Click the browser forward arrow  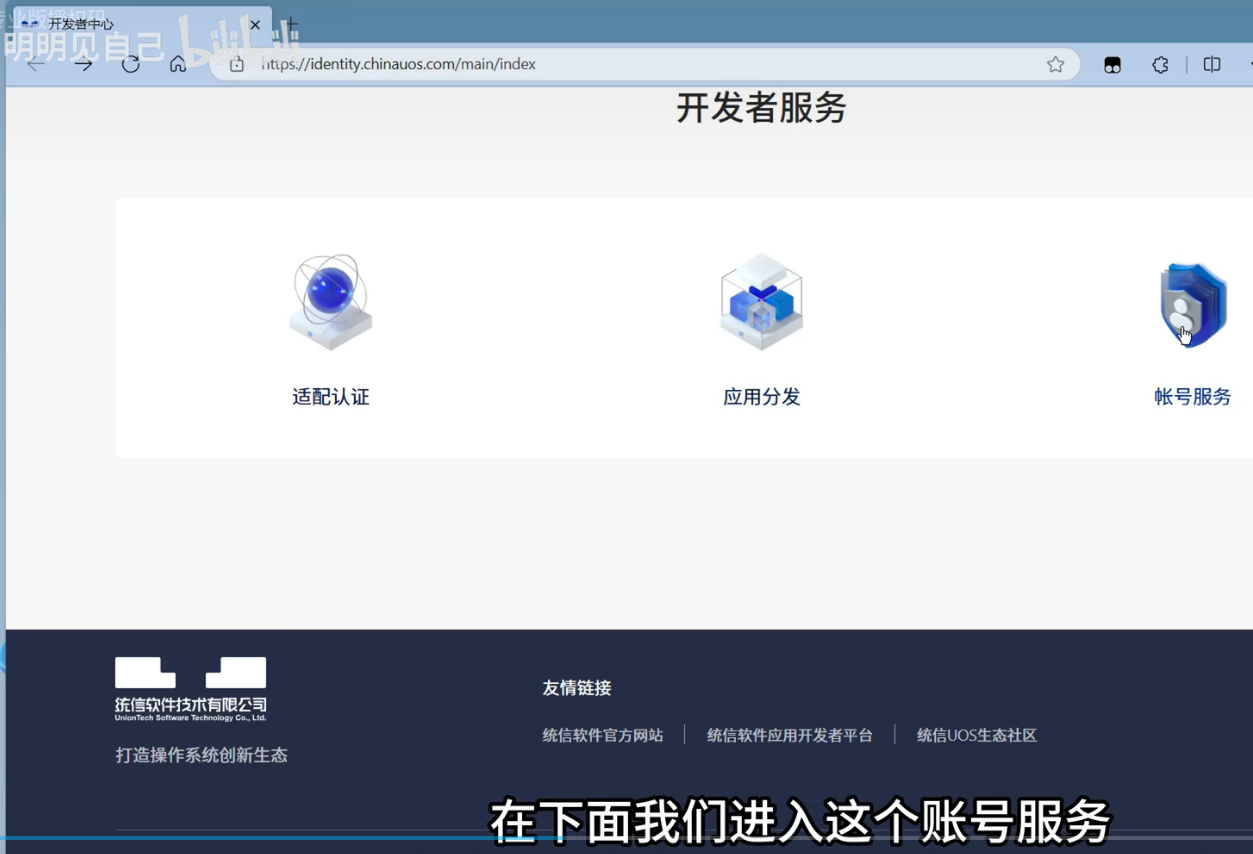point(84,64)
